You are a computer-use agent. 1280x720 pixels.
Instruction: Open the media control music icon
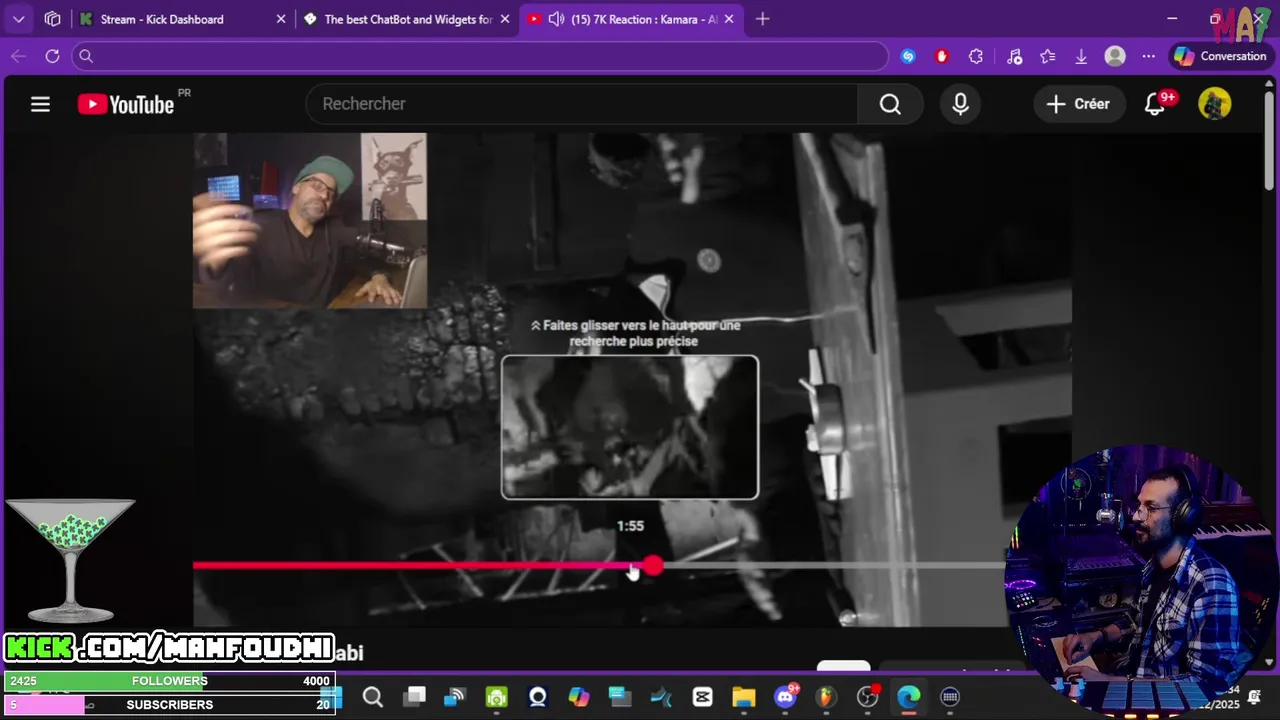[1014, 57]
